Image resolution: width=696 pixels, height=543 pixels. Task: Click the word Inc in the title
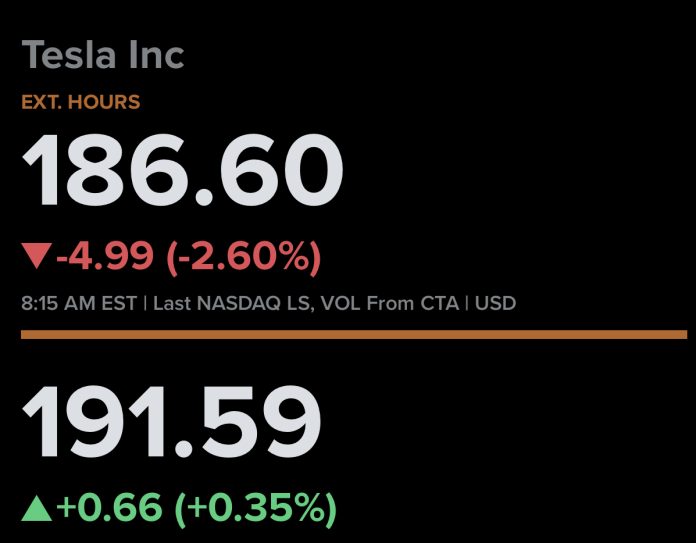point(151,55)
